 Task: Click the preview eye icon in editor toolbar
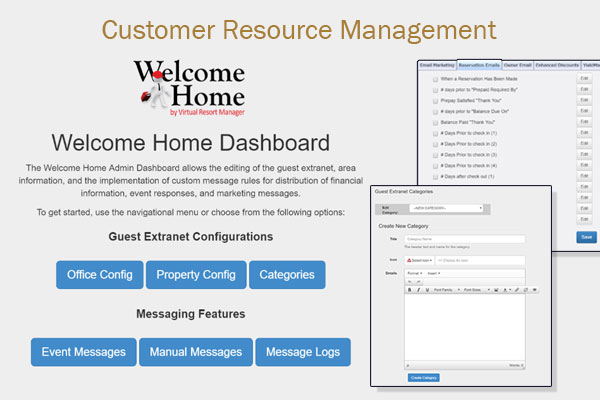(535, 290)
